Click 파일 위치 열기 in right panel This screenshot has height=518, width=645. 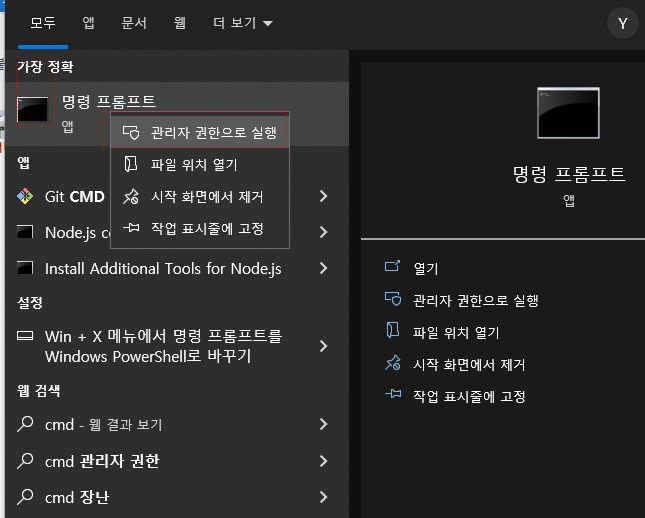456,332
